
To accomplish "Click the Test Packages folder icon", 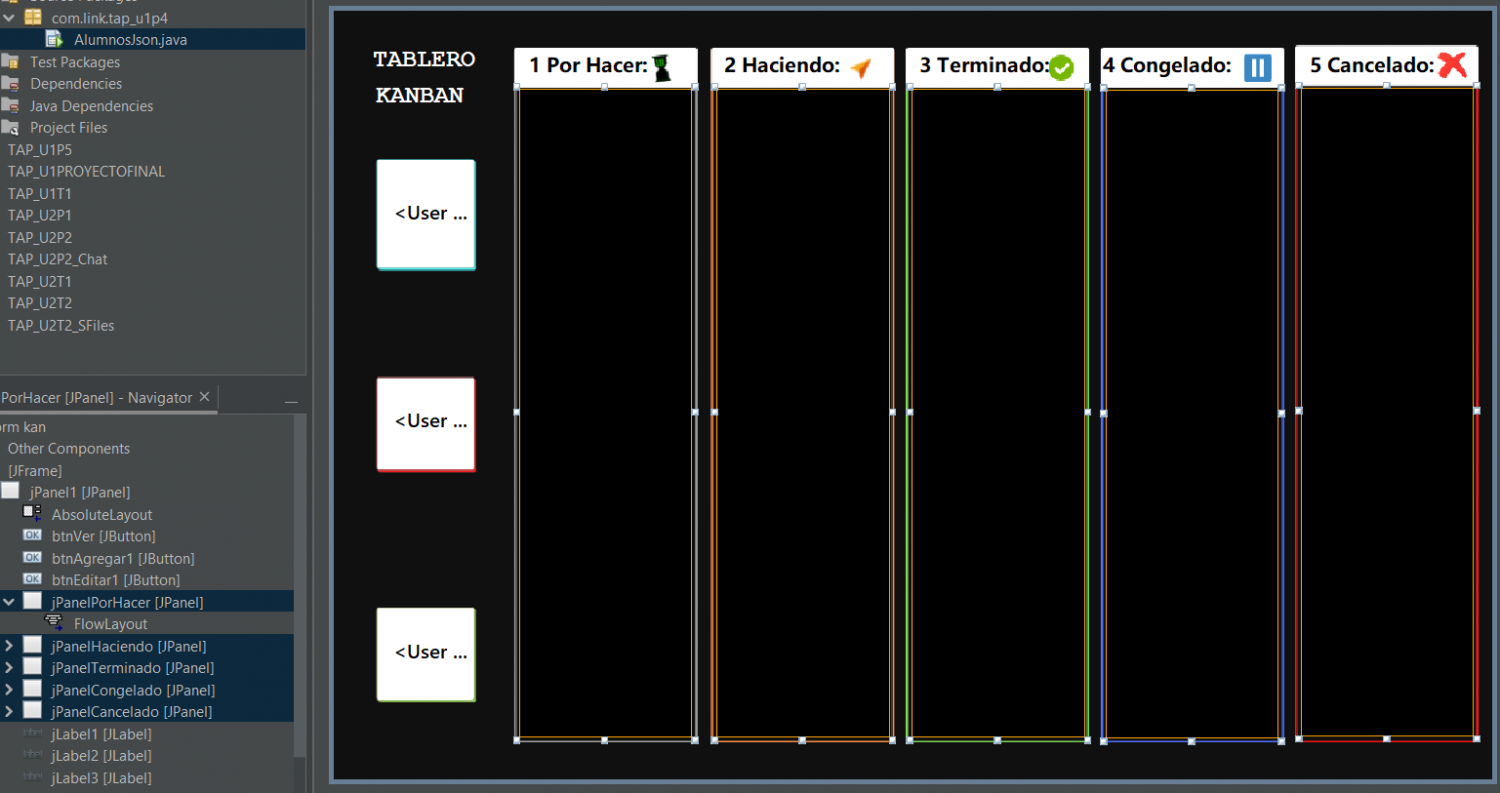I will click(10, 62).
